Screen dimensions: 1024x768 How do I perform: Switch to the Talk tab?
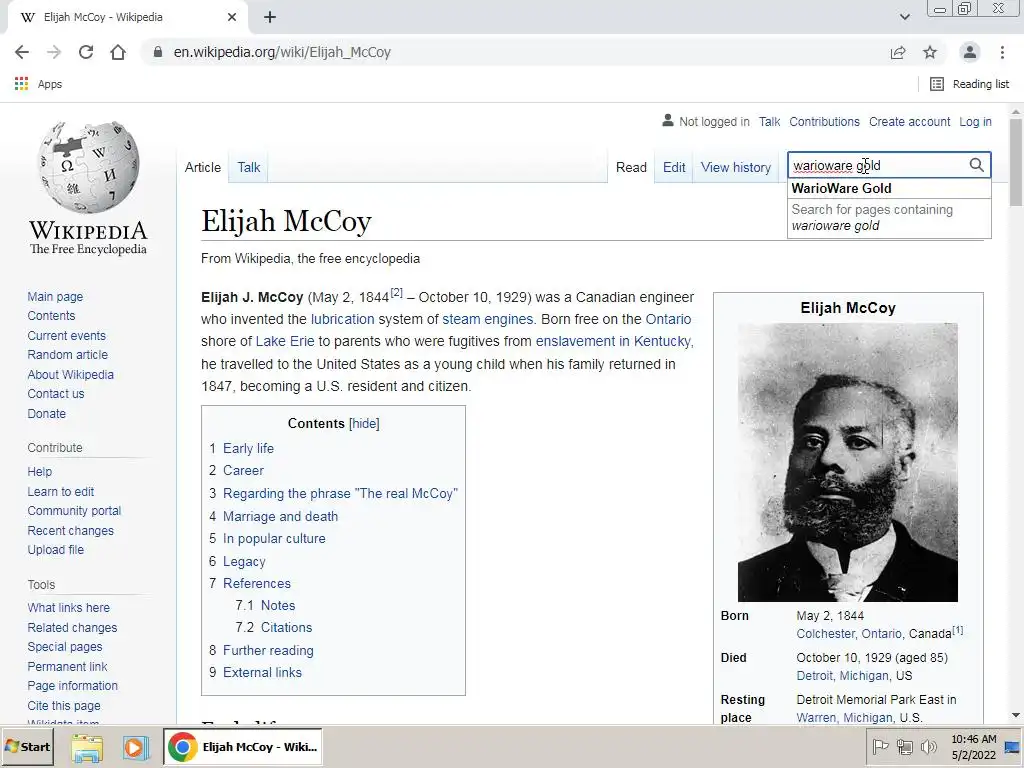249,167
